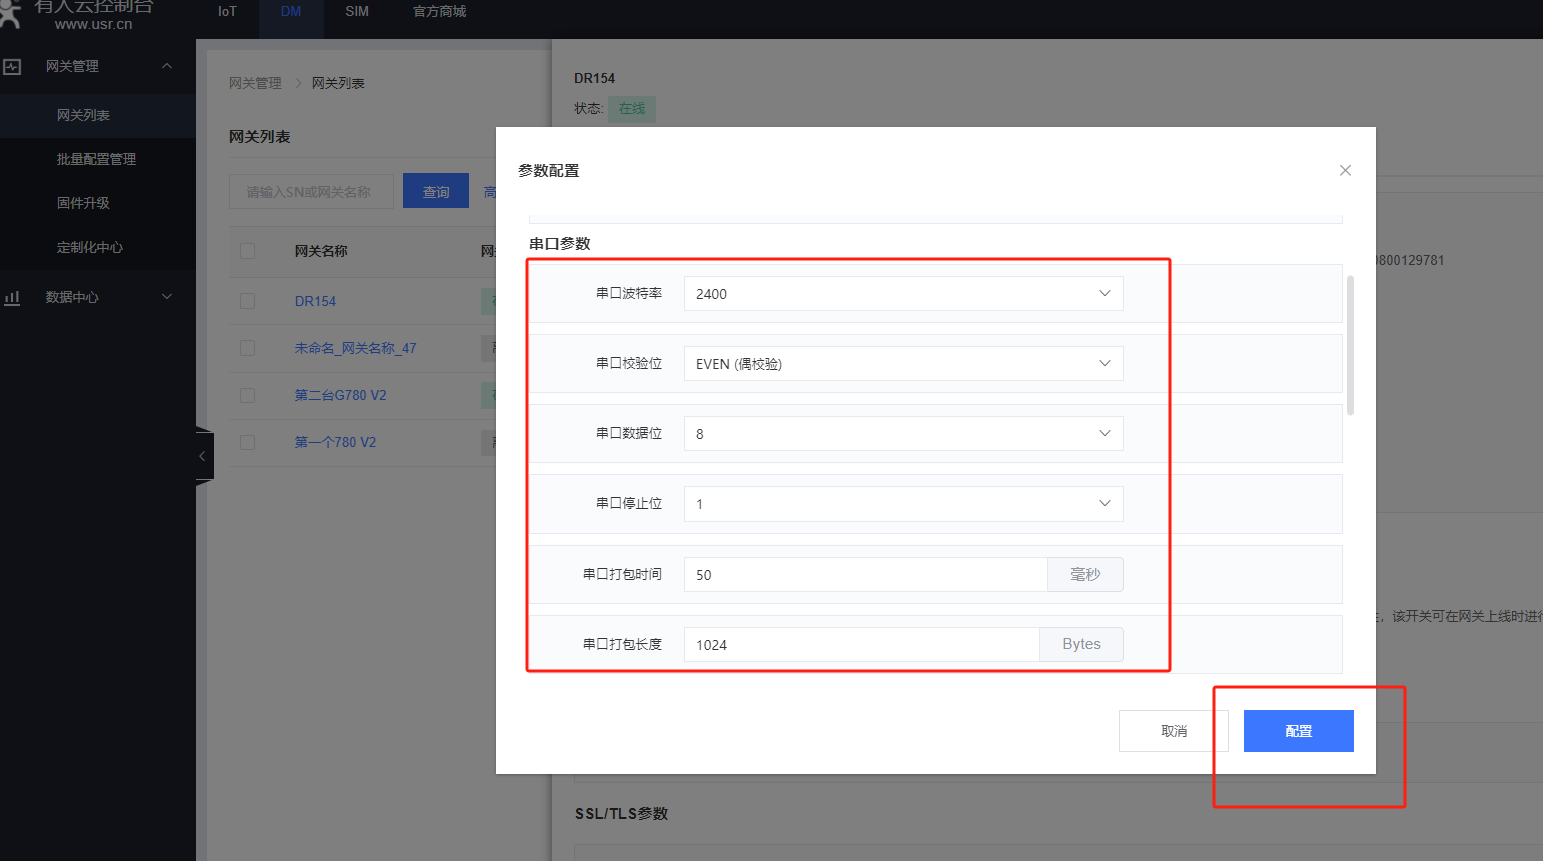The width and height of the screenshot is (1543, 861).
Task: Collapse the 网关管理 menu chevron
Action: click(167, 67)
